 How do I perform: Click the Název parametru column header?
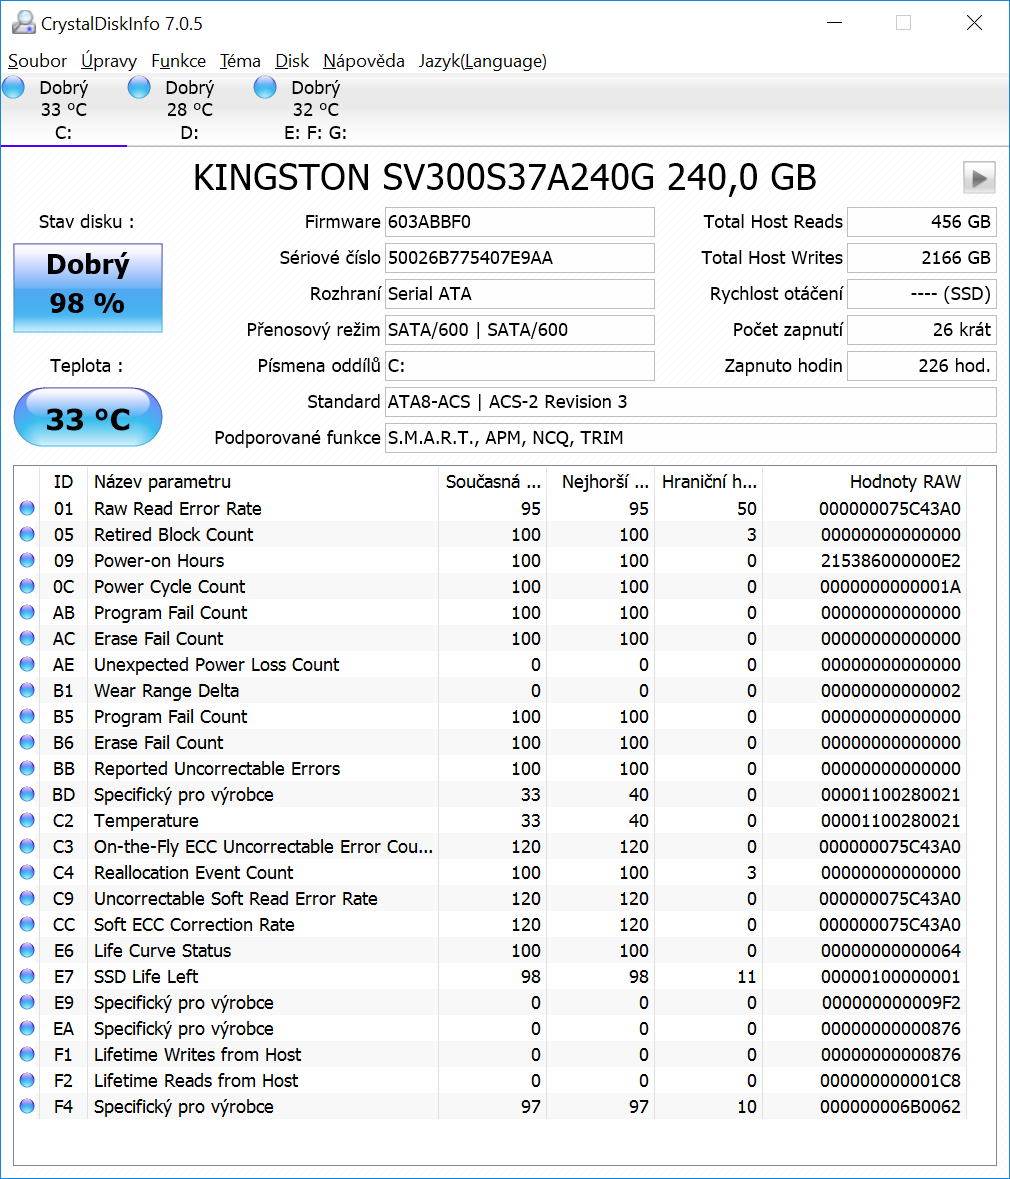(x=262, y=482)
